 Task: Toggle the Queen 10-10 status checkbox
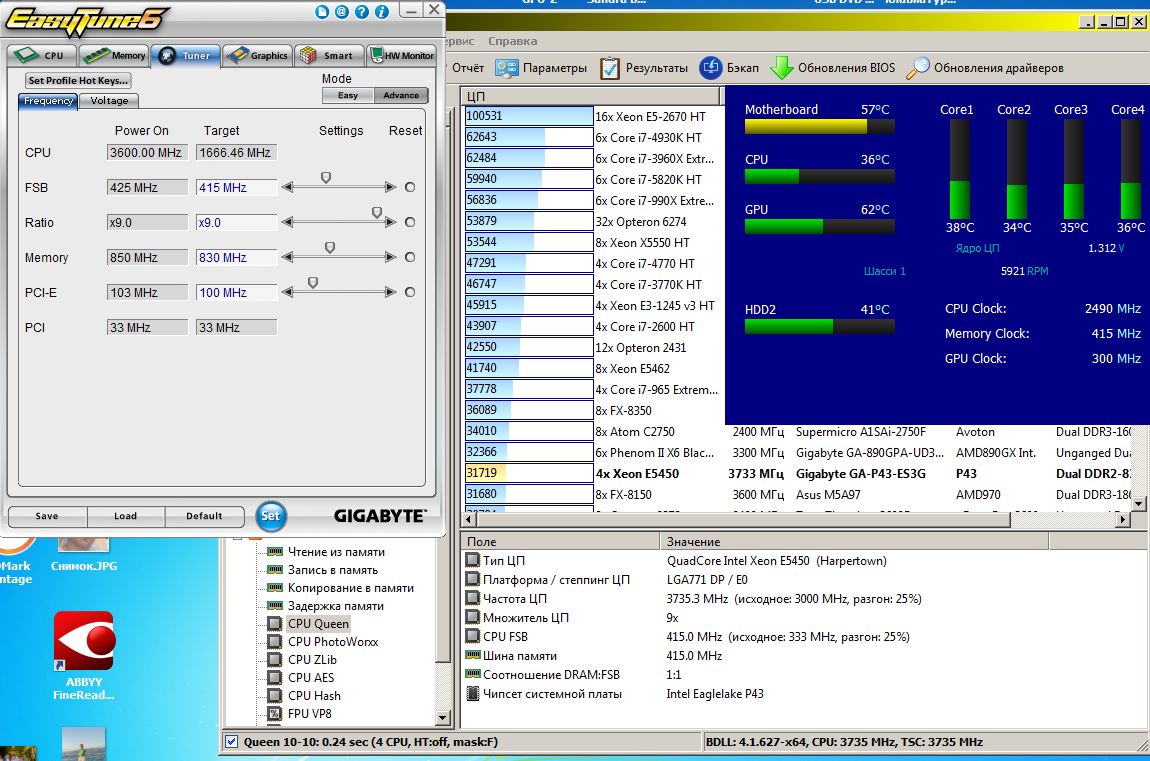coord(232,741)
